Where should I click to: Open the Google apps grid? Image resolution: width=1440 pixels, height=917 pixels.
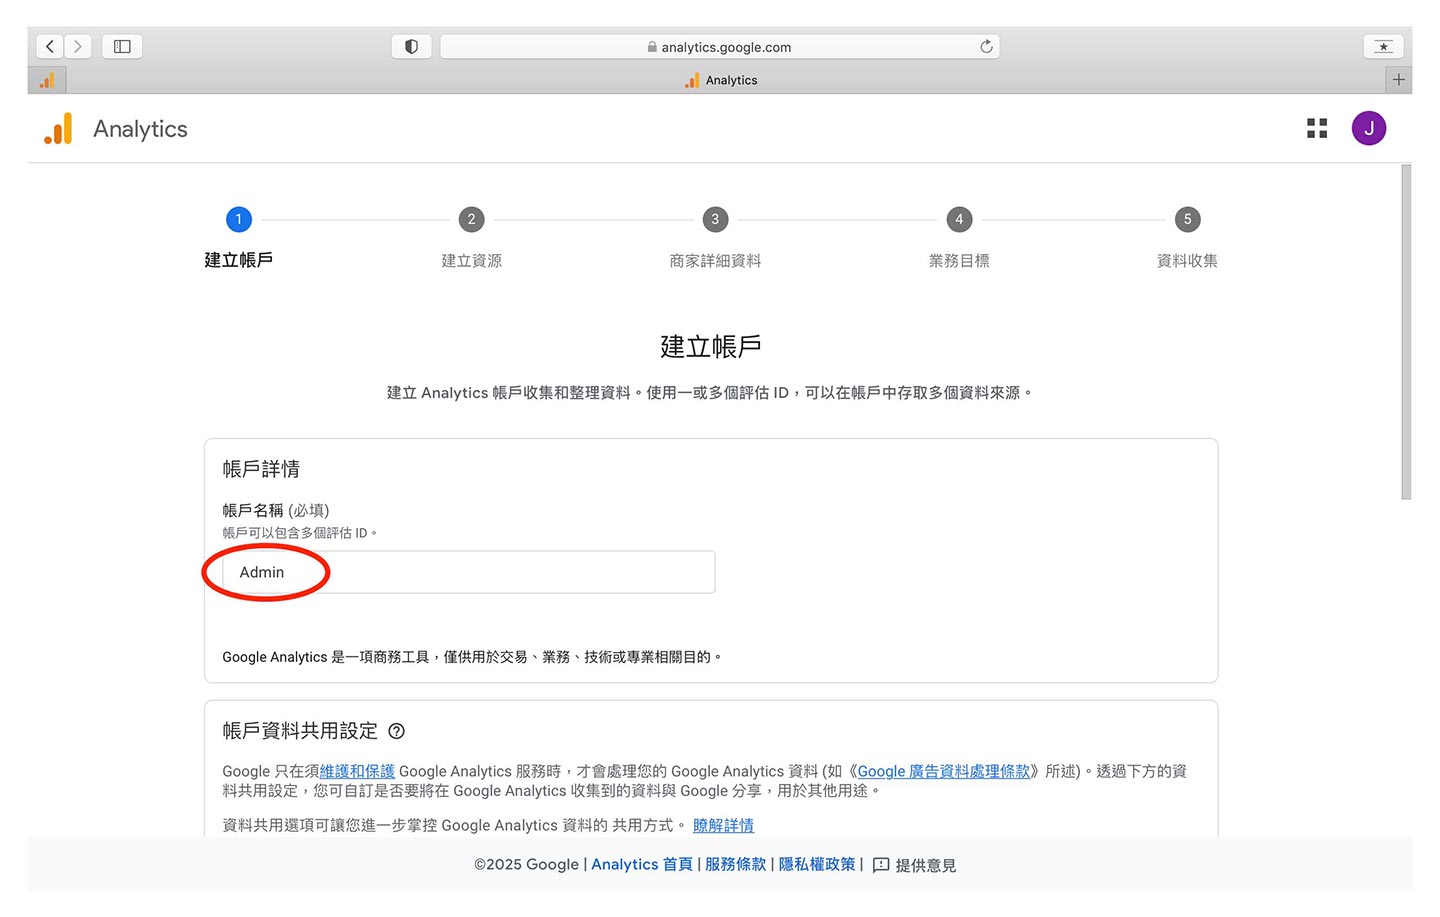pyautogui.click(x=1317, y=128)
